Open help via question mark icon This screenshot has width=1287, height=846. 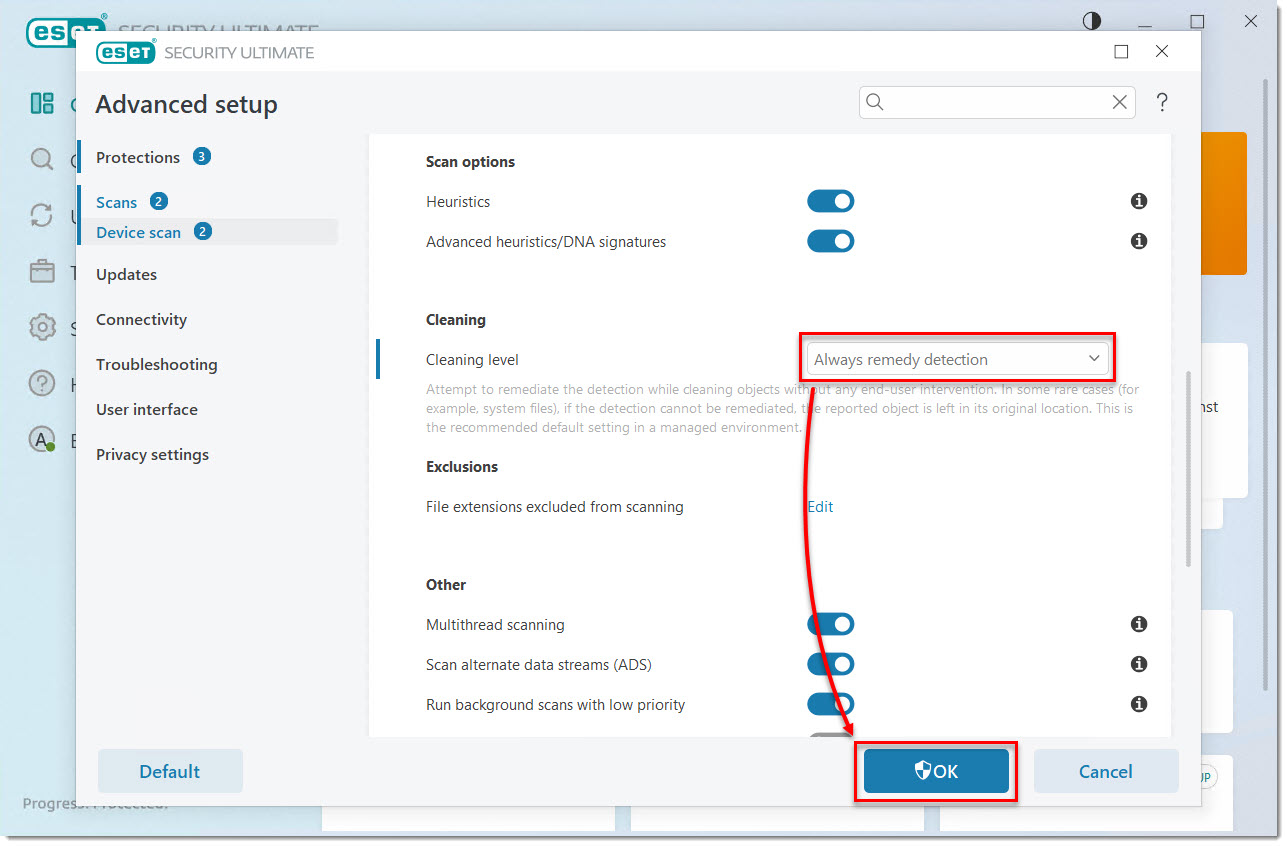tap(1162, 102)
